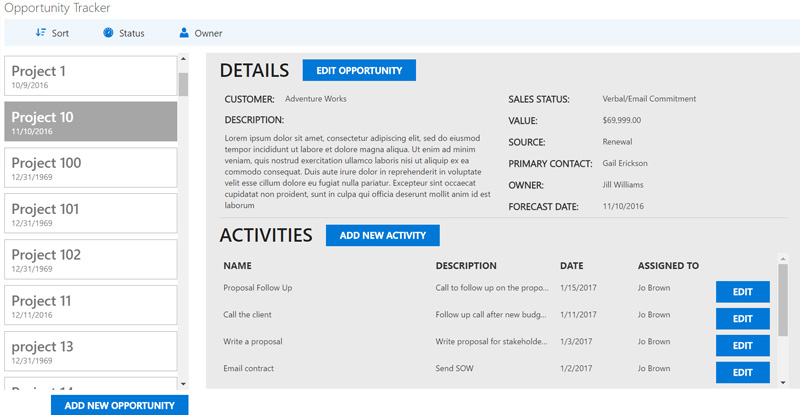Click the 1/3/2017 date cell
The width and height of the screenshot is (800, 415).
pyautogui.click(x=576, y=341)
